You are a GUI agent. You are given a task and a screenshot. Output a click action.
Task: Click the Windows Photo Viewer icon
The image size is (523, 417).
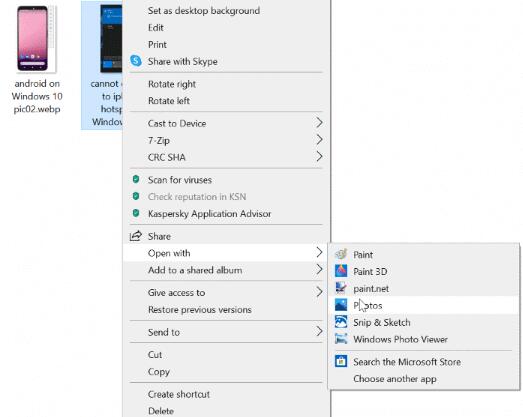pyautogui.click(x=341, y=339)
